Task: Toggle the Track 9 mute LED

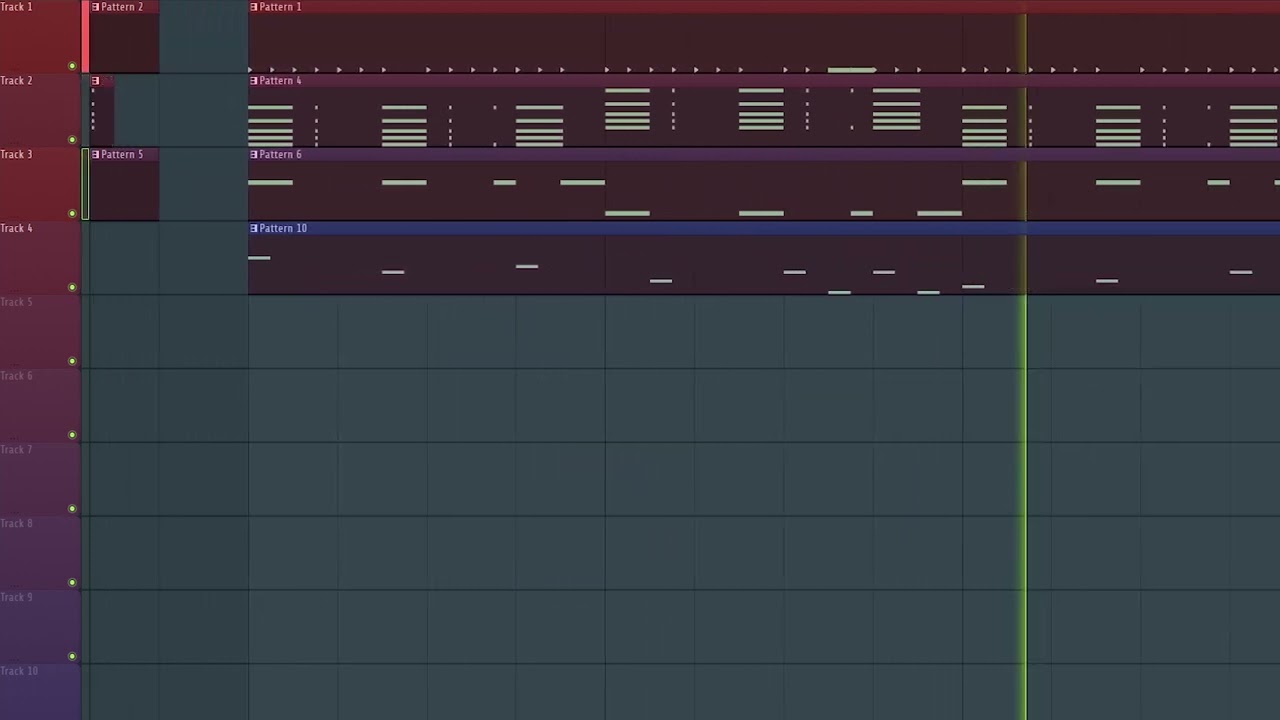Action: (x=72, y=657)
